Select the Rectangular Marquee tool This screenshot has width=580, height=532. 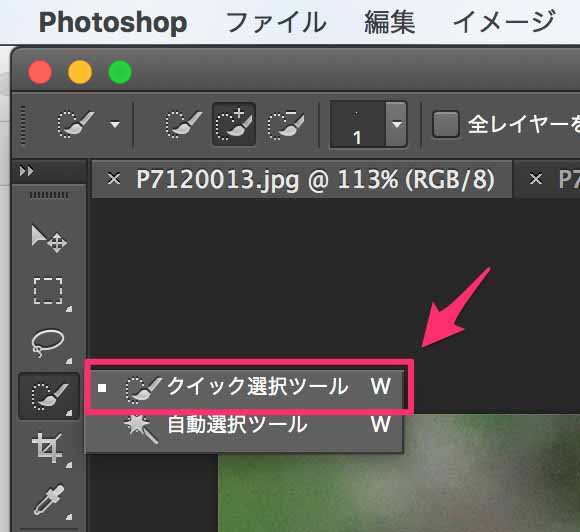pyautogui.click(x=48, y=291)
